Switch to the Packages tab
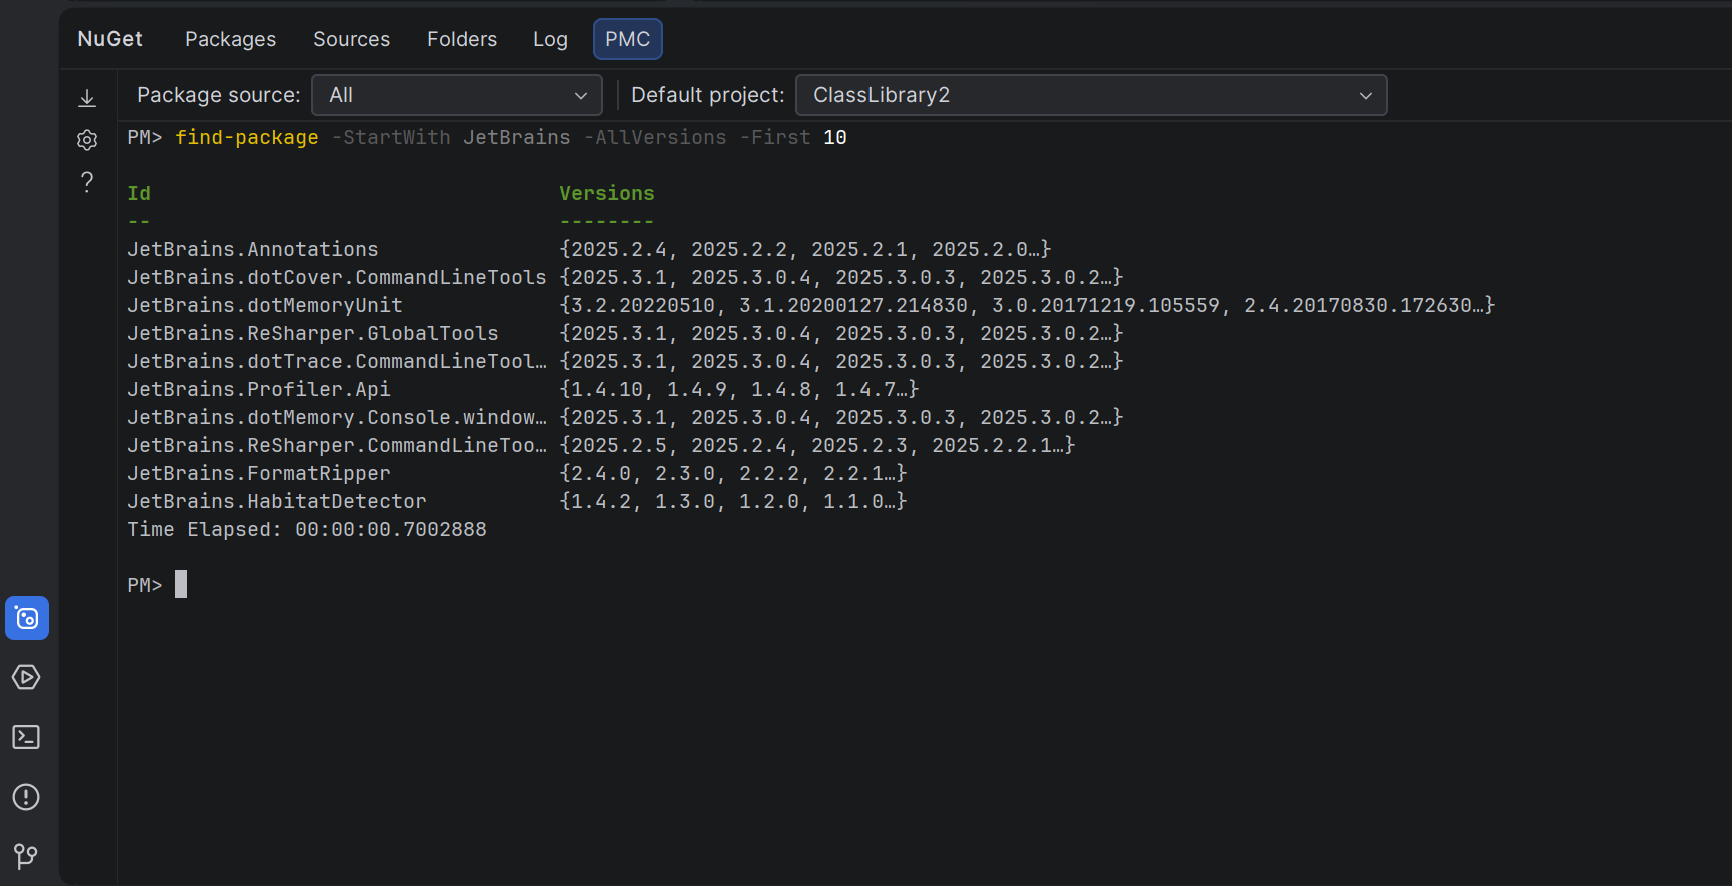 point(230,39)
